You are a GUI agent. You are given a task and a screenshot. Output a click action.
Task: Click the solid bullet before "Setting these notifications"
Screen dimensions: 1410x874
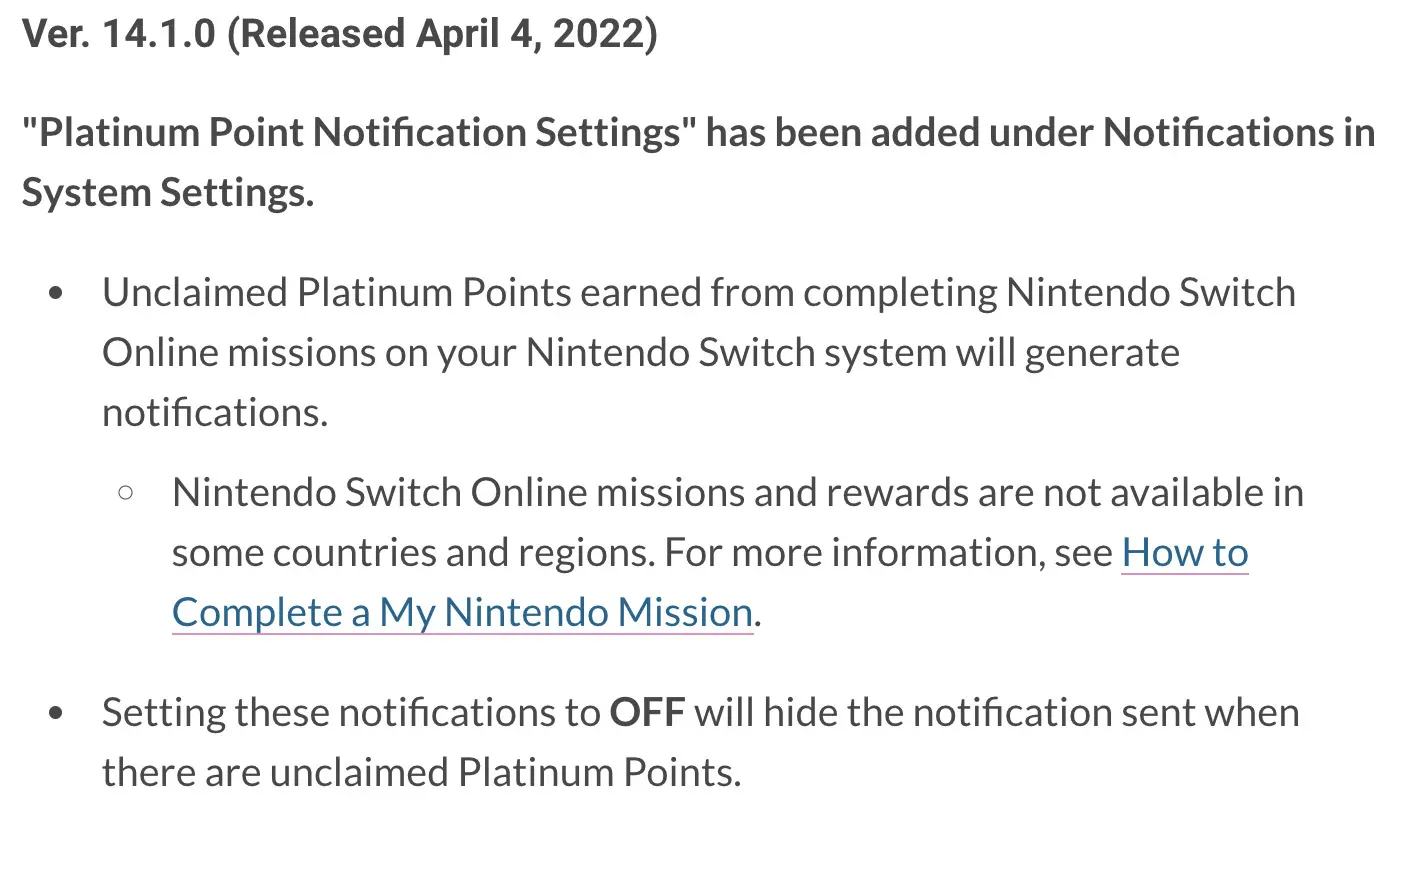point(56,713)
